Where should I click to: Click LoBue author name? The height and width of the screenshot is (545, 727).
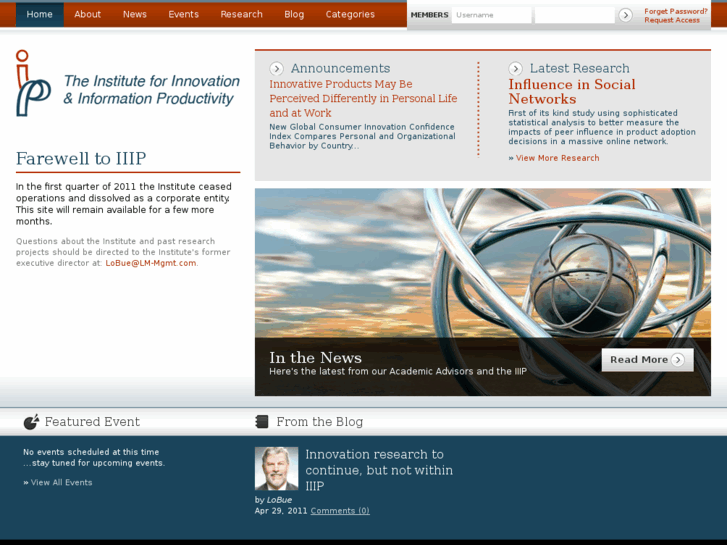pyautogui.click(x=279, y=500)
